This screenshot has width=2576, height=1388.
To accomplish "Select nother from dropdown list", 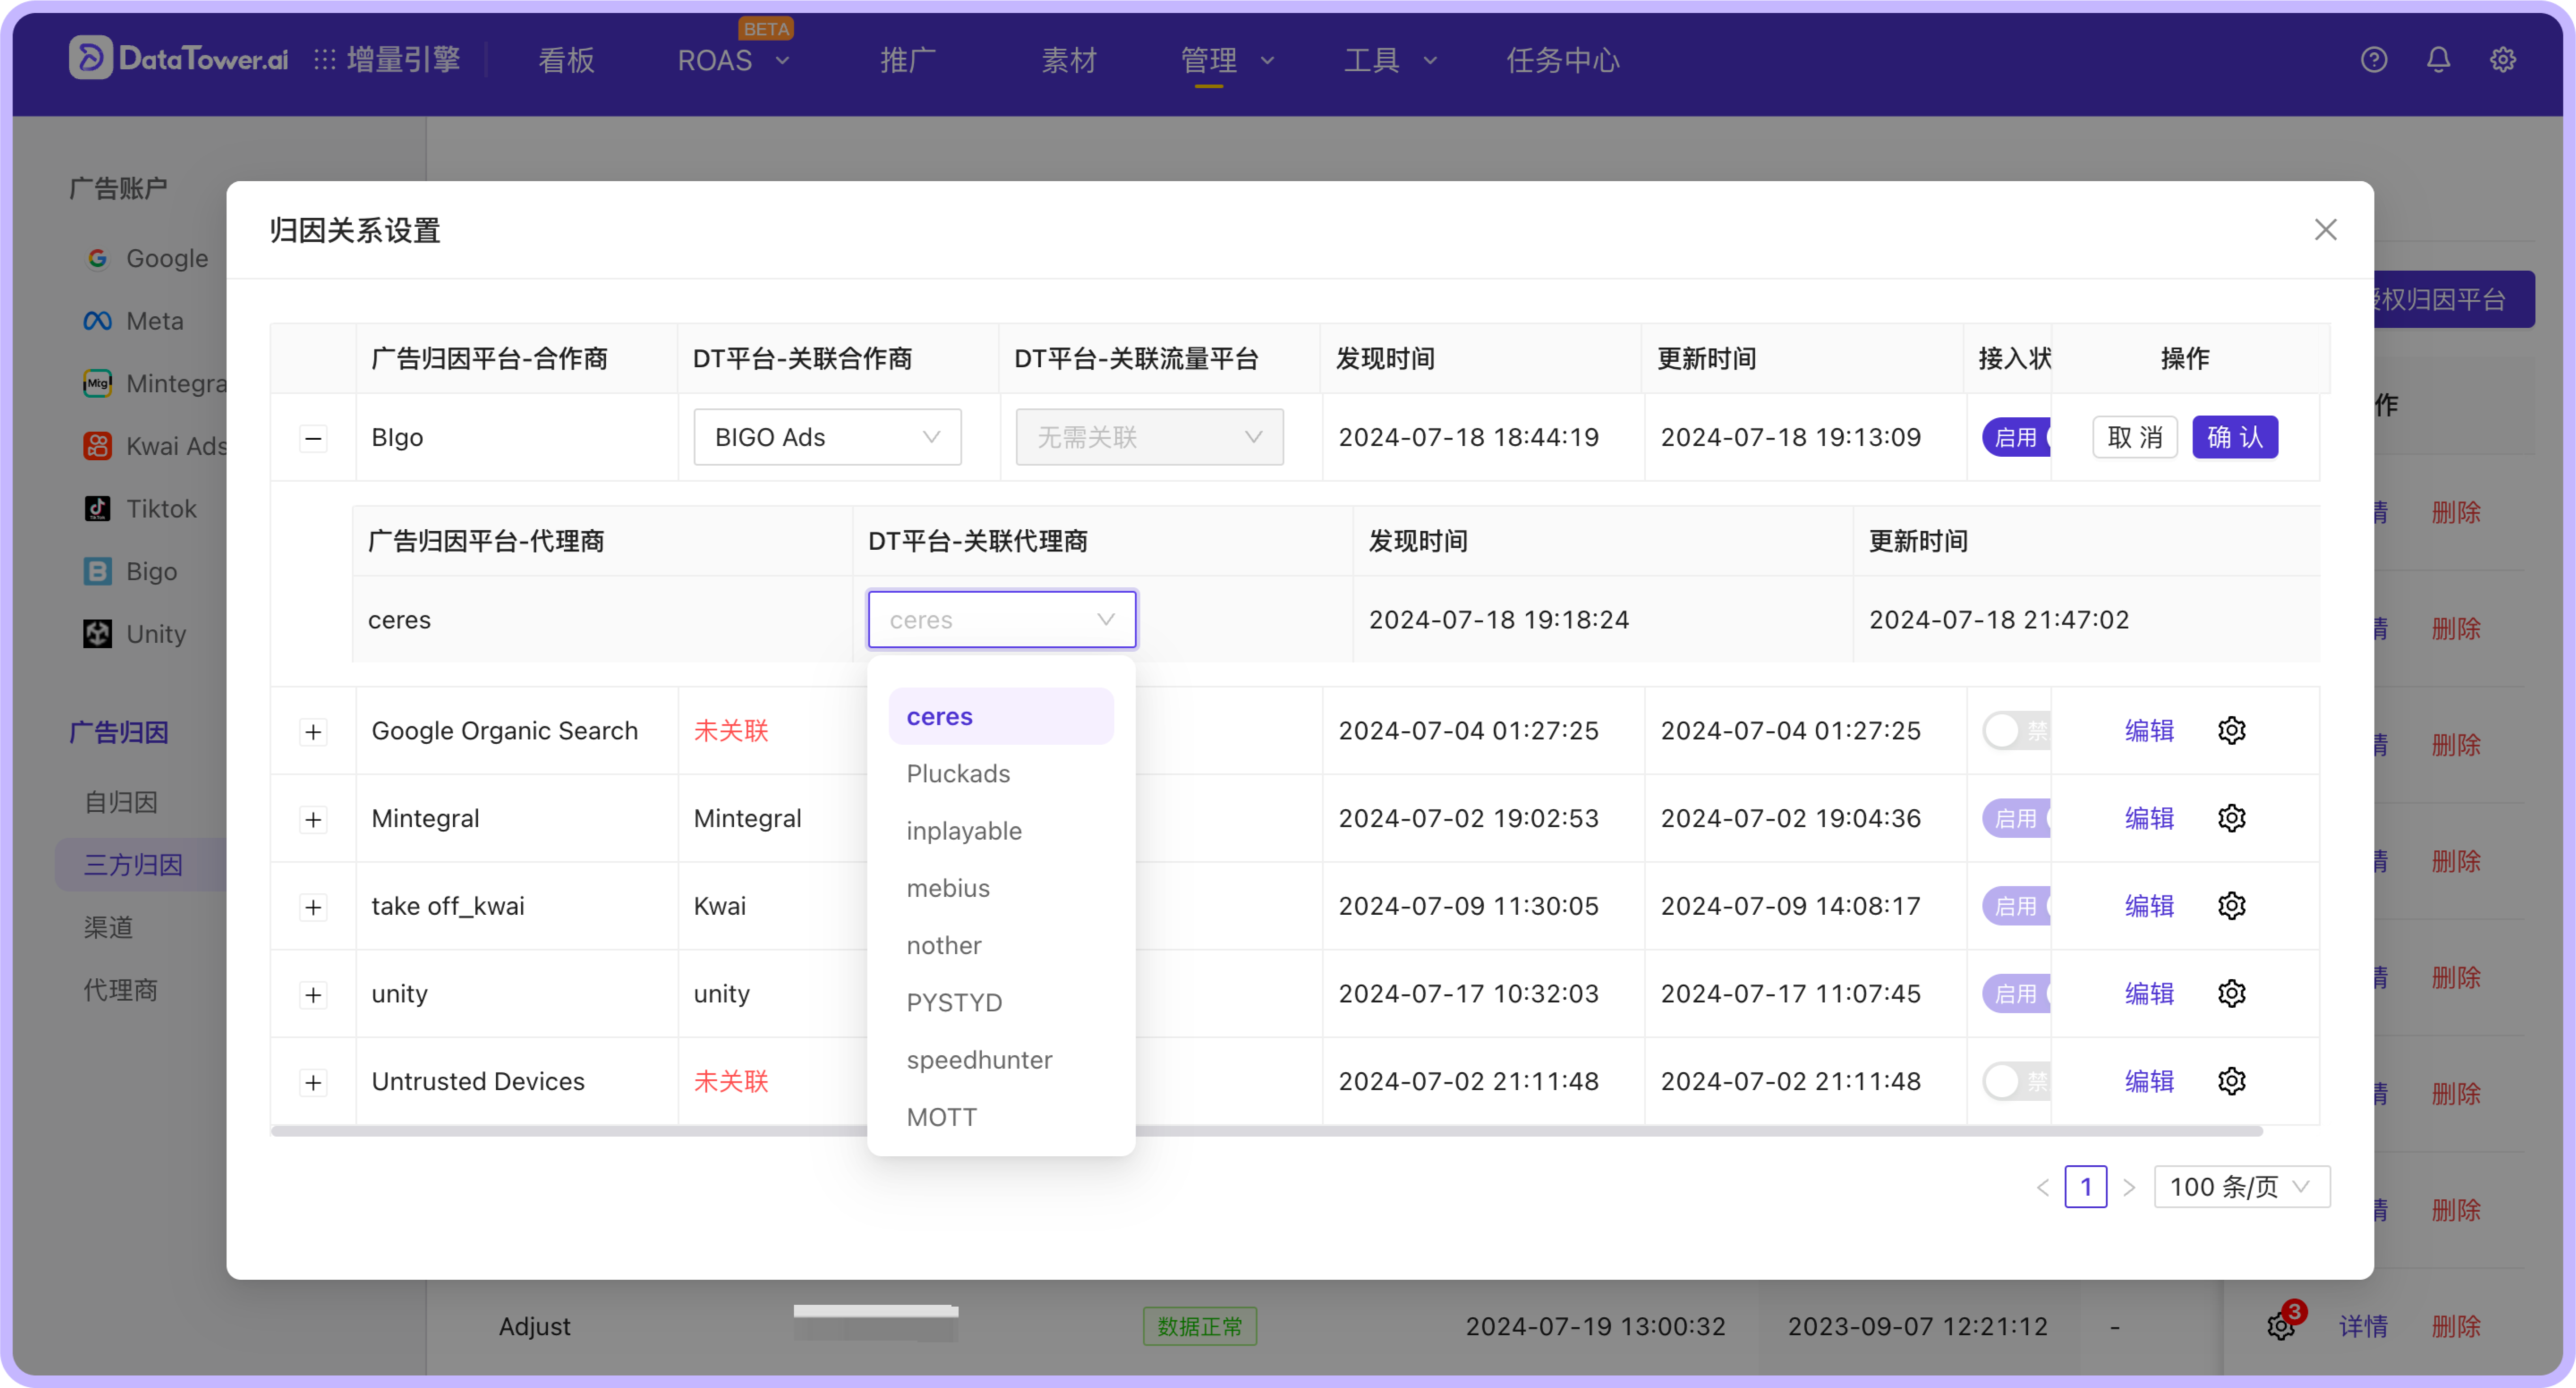I will [1000, 945].
